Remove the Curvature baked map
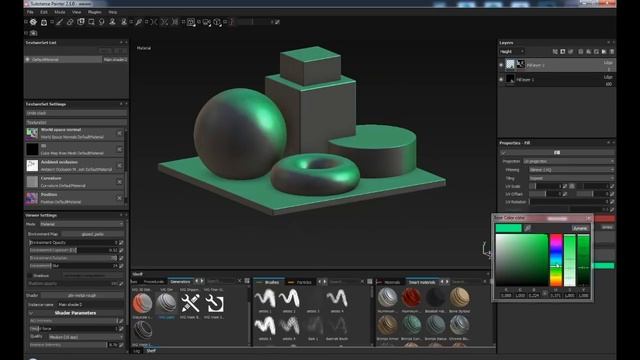This screenshot has height=360, width=640. 120,182
